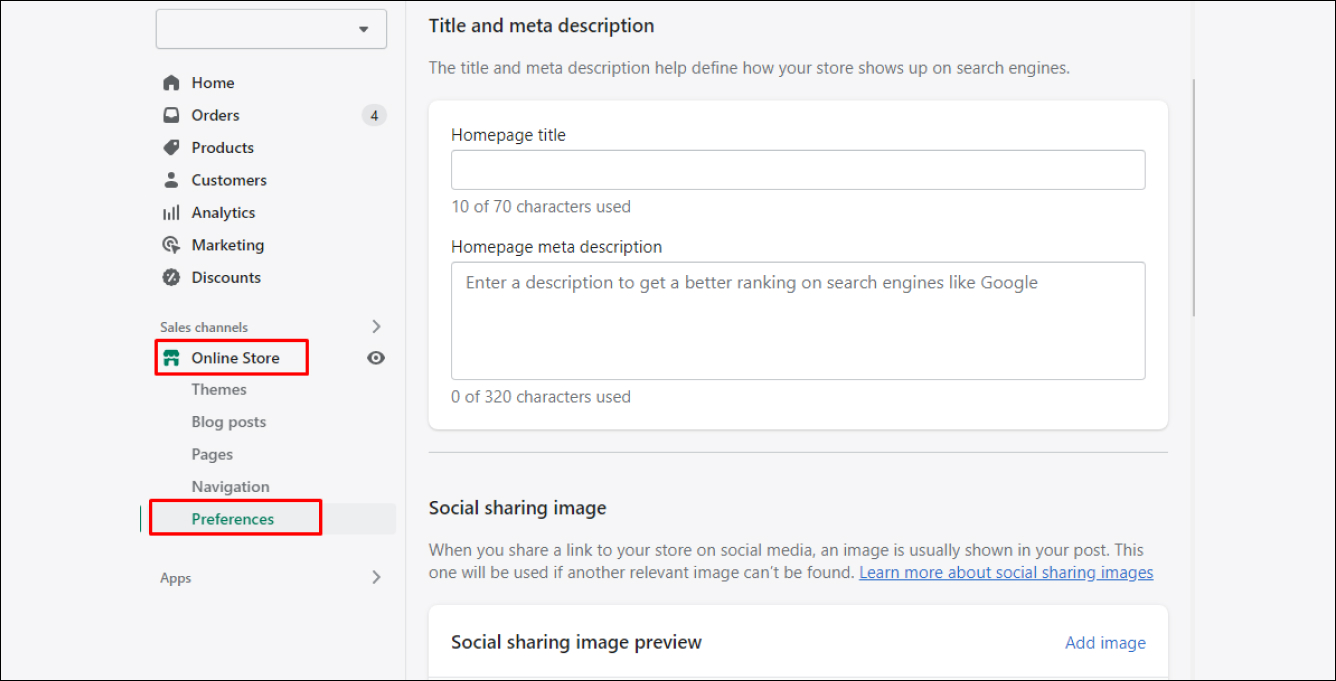Click the Social sharing image heading
This screenshot has height=681, width=1336.
518,508
